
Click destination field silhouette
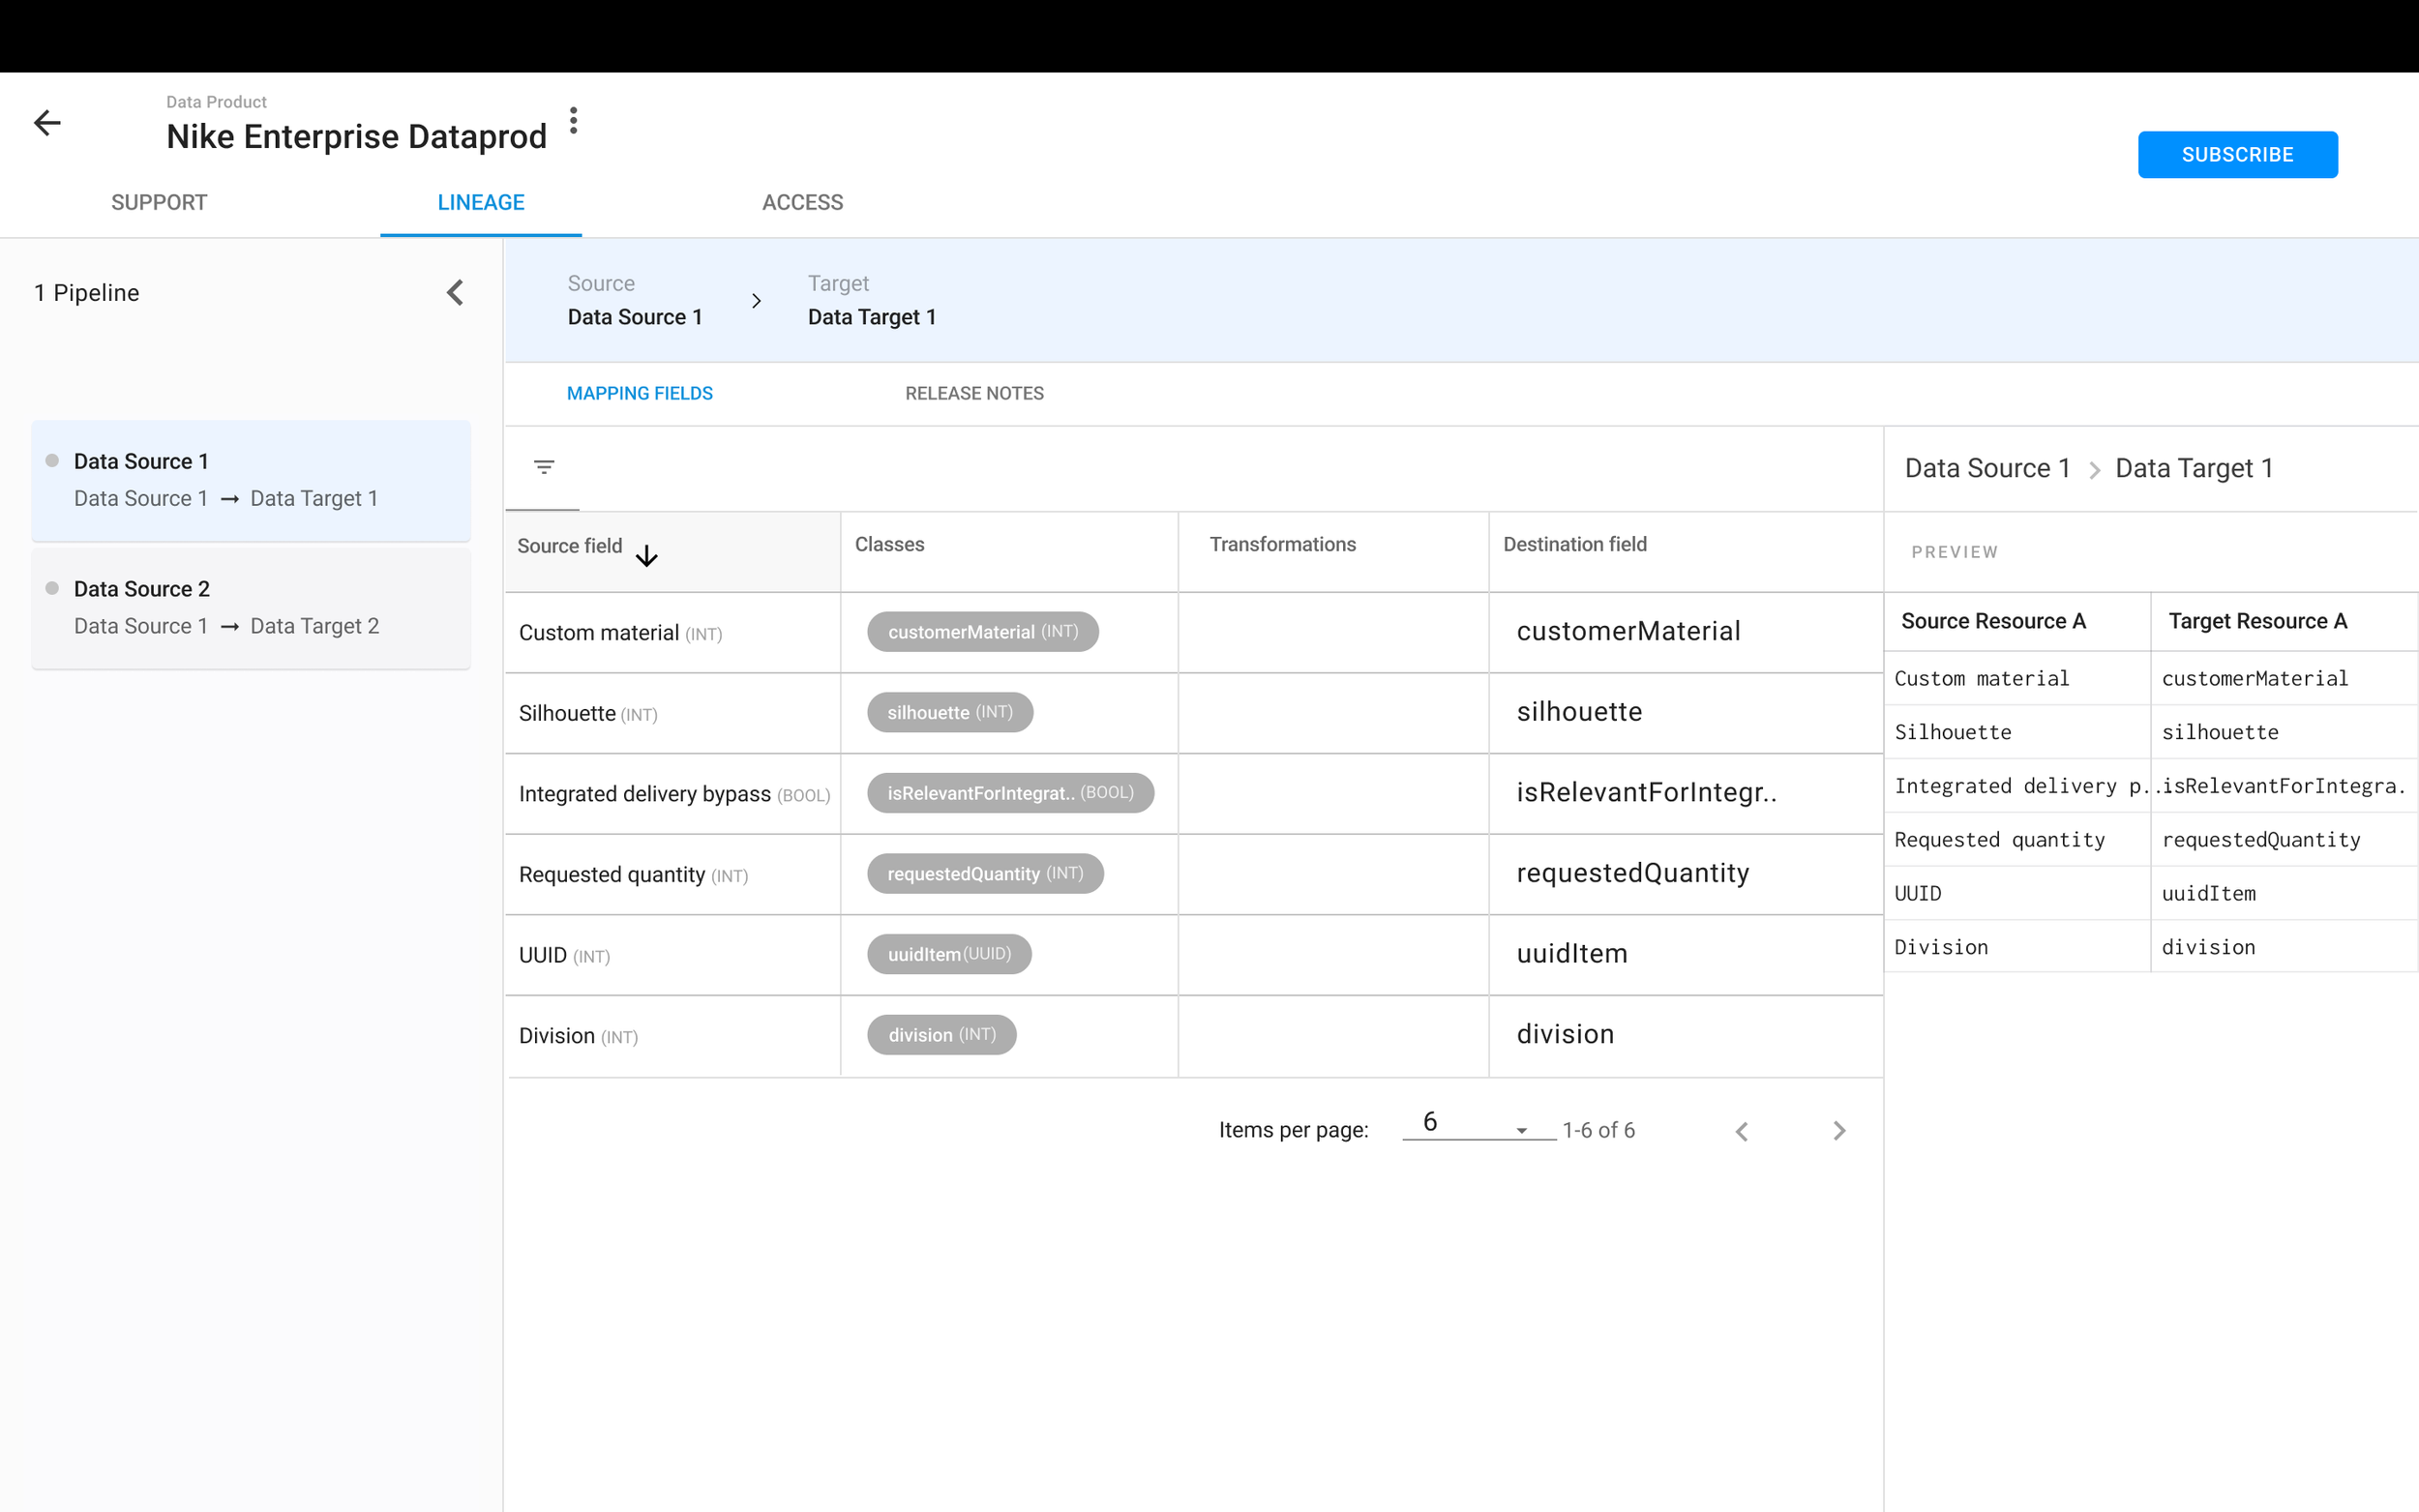[x=1579, y=712]
